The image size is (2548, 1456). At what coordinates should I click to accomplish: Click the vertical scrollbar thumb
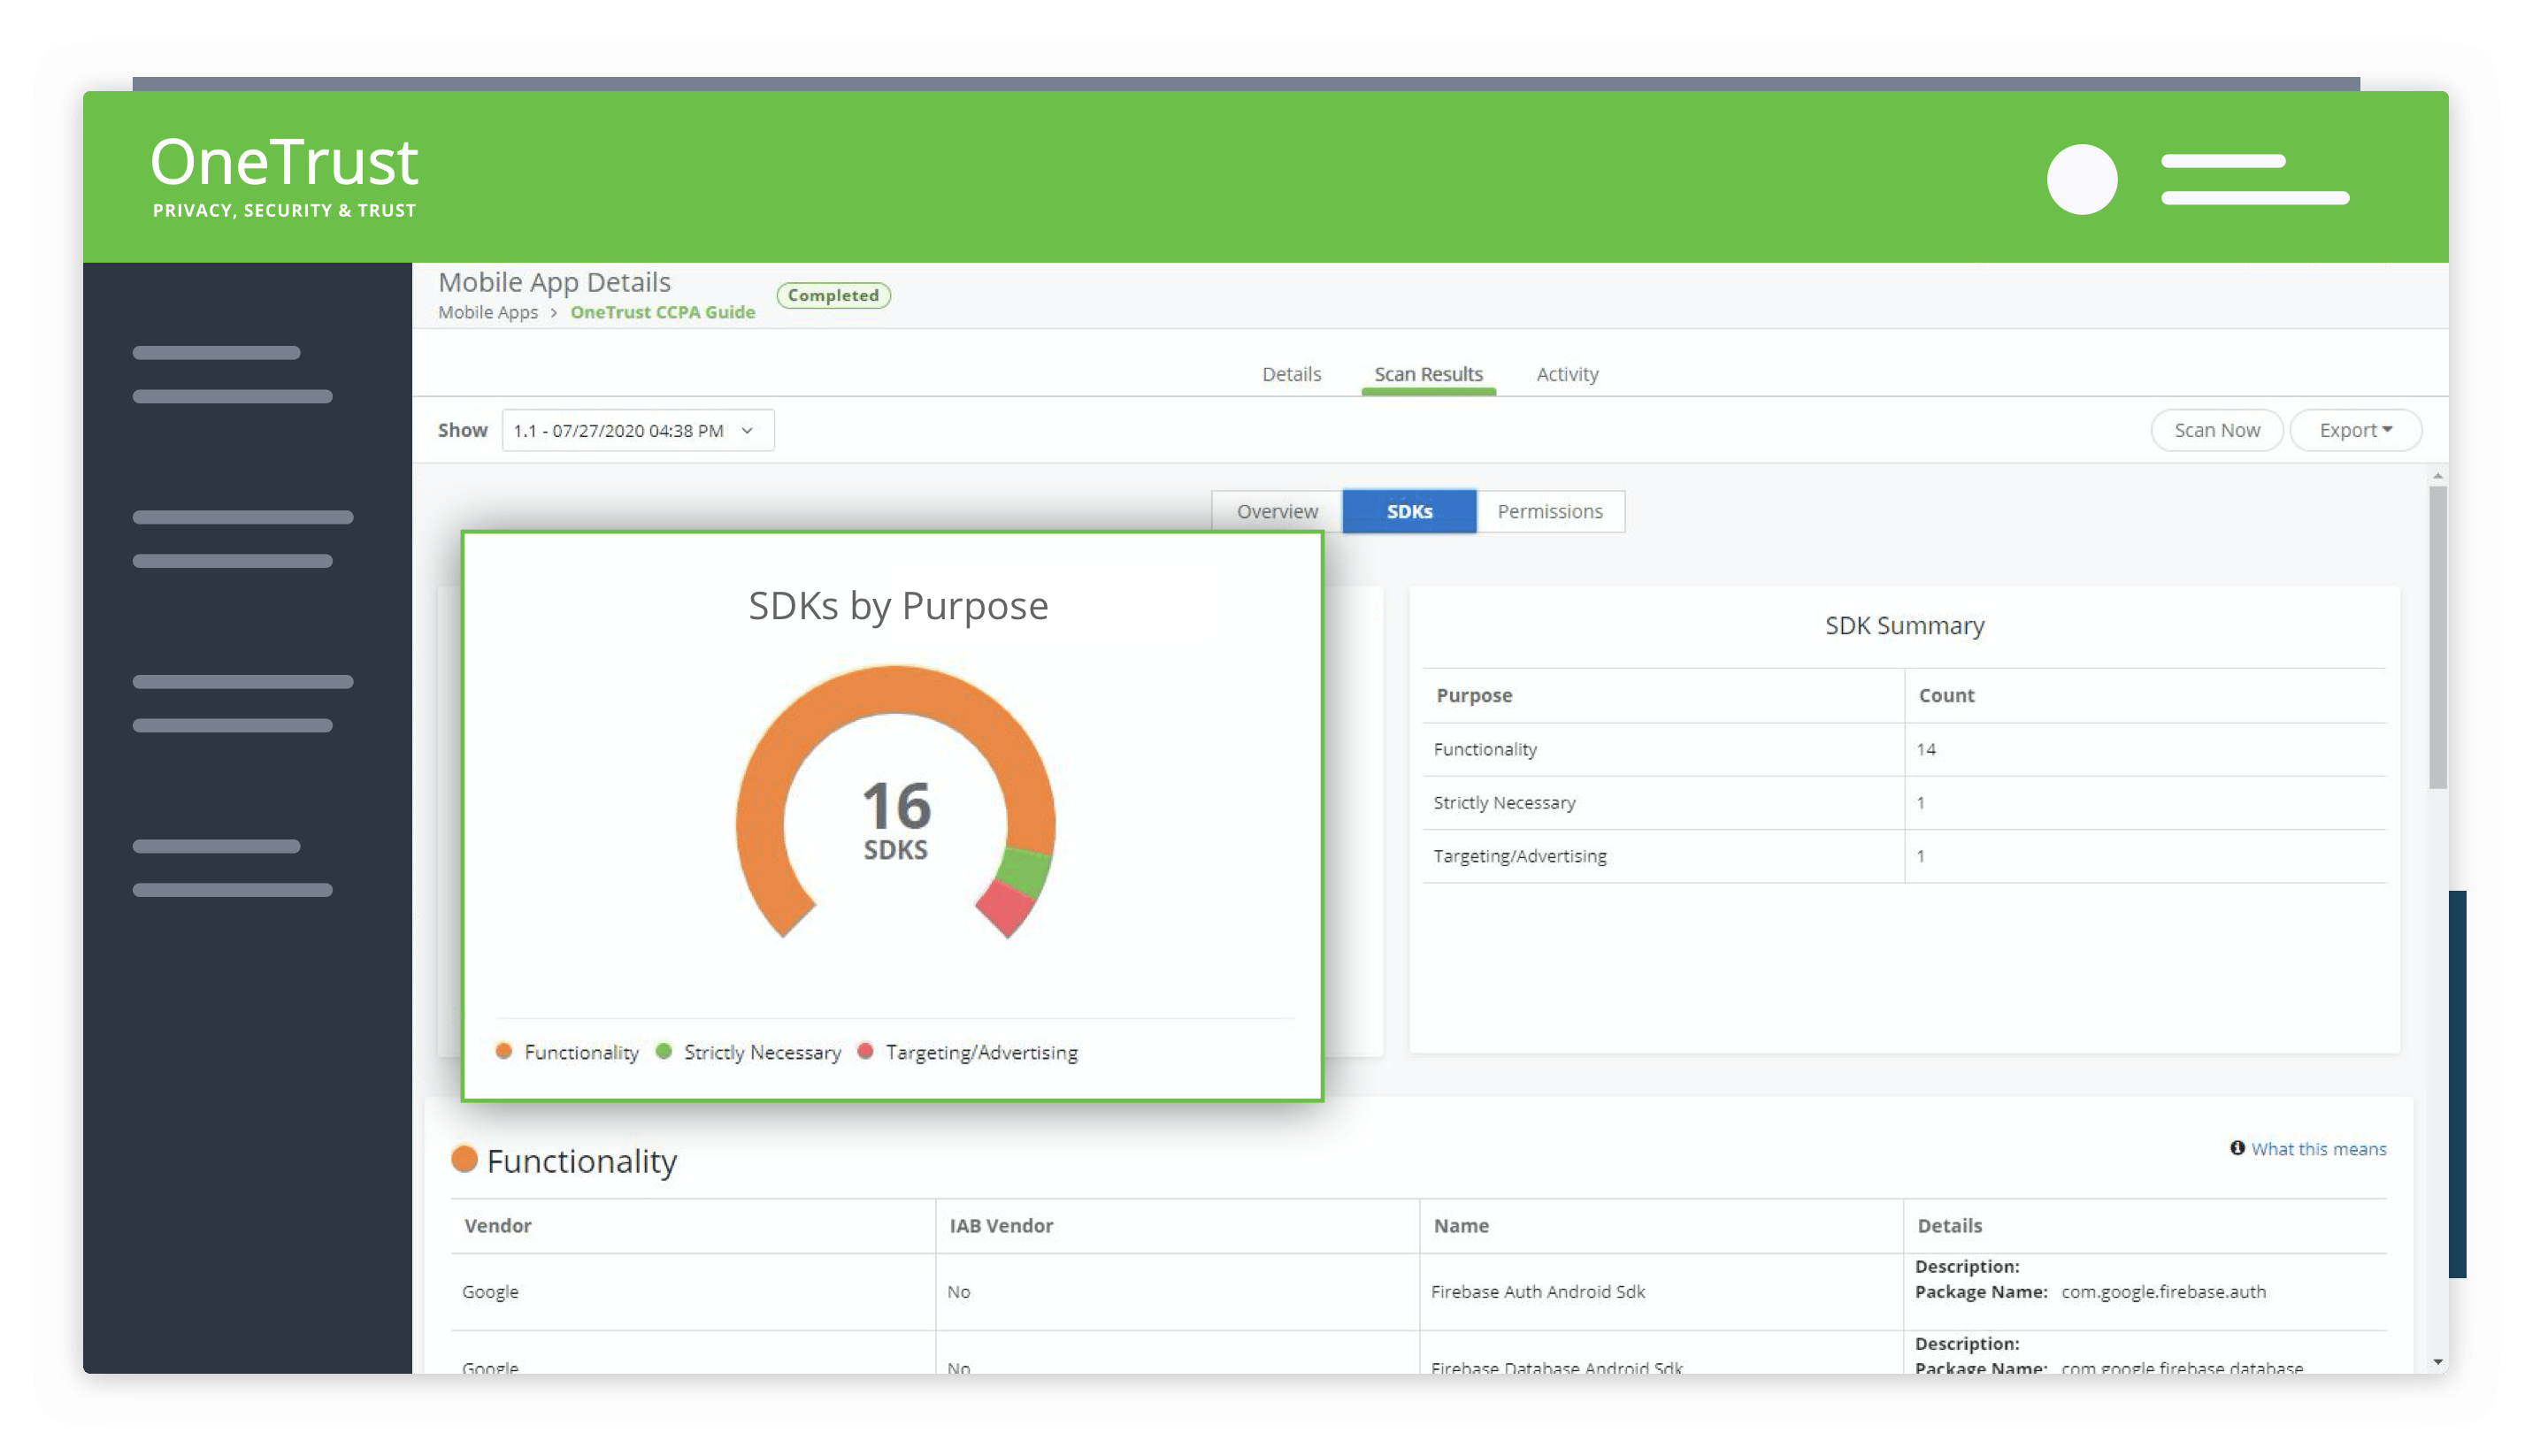coord(2438,636)
